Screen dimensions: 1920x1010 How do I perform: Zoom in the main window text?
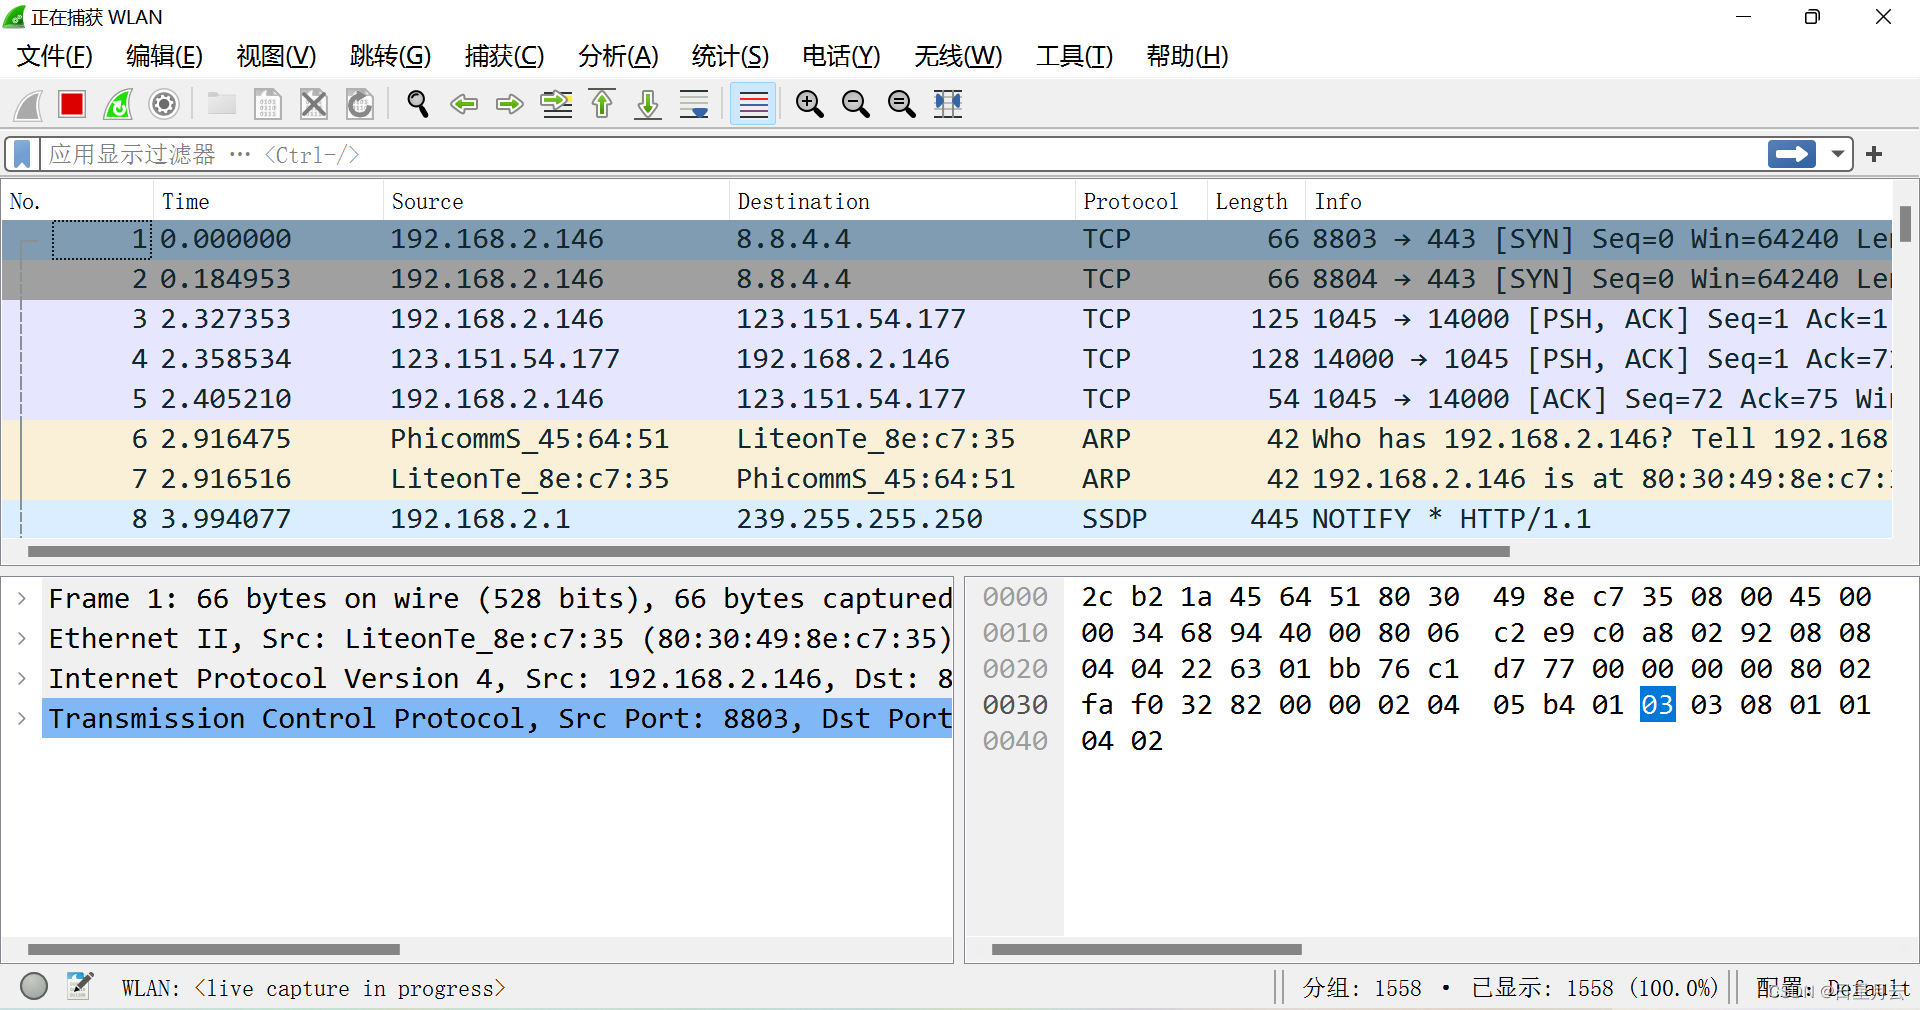click(810, 104)
